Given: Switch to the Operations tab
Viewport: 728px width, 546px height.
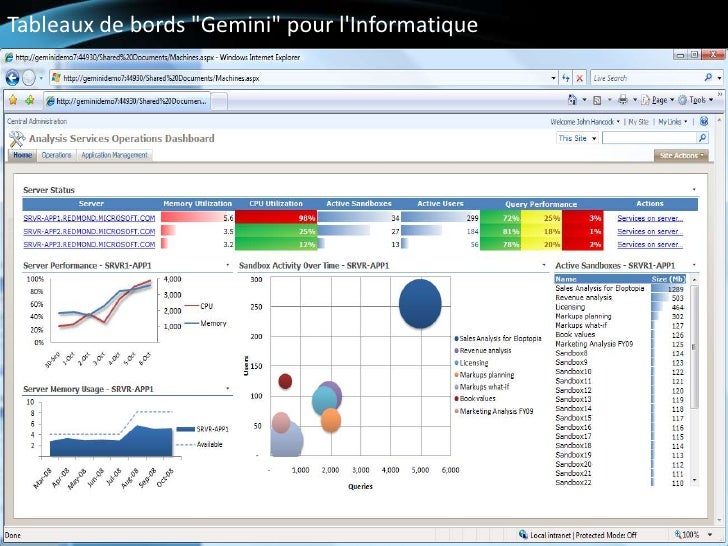Looking at the screenshot, I should coord(56,155).
